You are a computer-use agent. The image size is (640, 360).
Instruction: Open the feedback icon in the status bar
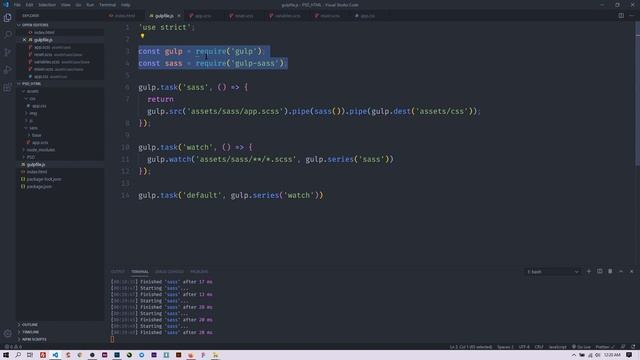coord(623,347)
